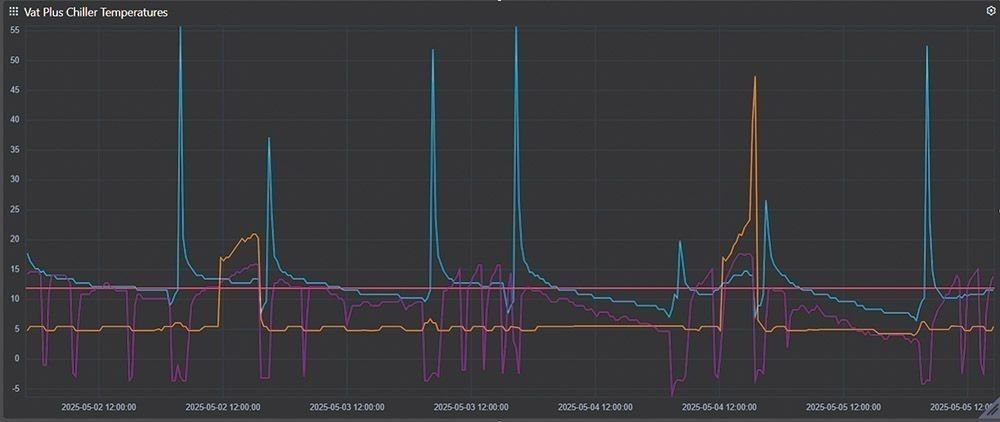Click the resize handle in bottom-right corner
The width and height of the screenshot is (1000, 422).
(x=993, y=414)
